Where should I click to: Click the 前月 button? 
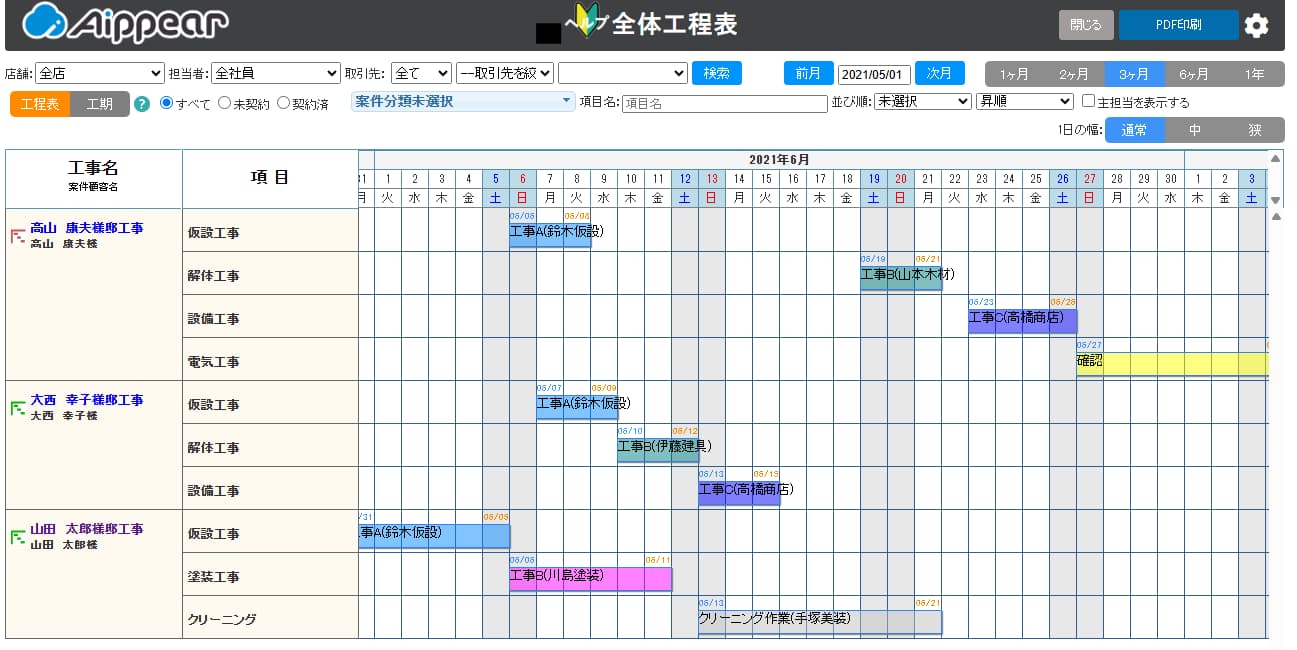point(808,73)
